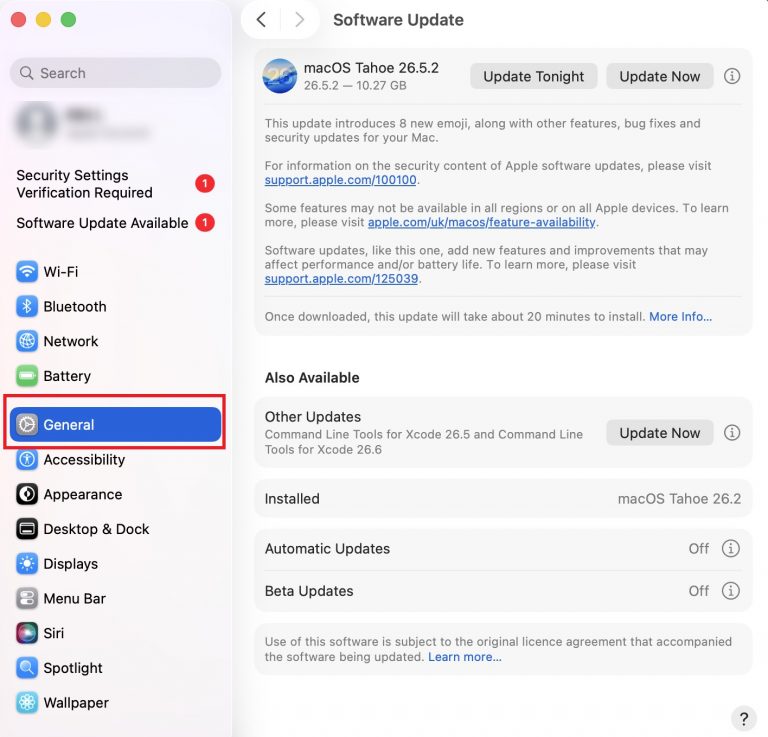Click the Command Line Tools for Xcode description

click(x=424, y=442)
